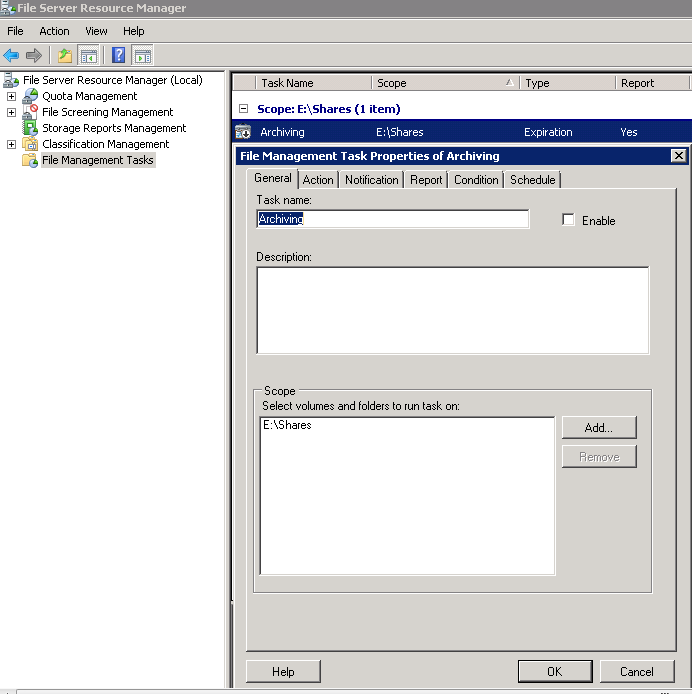Click the blue Back arrow in toolbar
This screenshot has height=694, width=692.
click(x=12, y=55)
